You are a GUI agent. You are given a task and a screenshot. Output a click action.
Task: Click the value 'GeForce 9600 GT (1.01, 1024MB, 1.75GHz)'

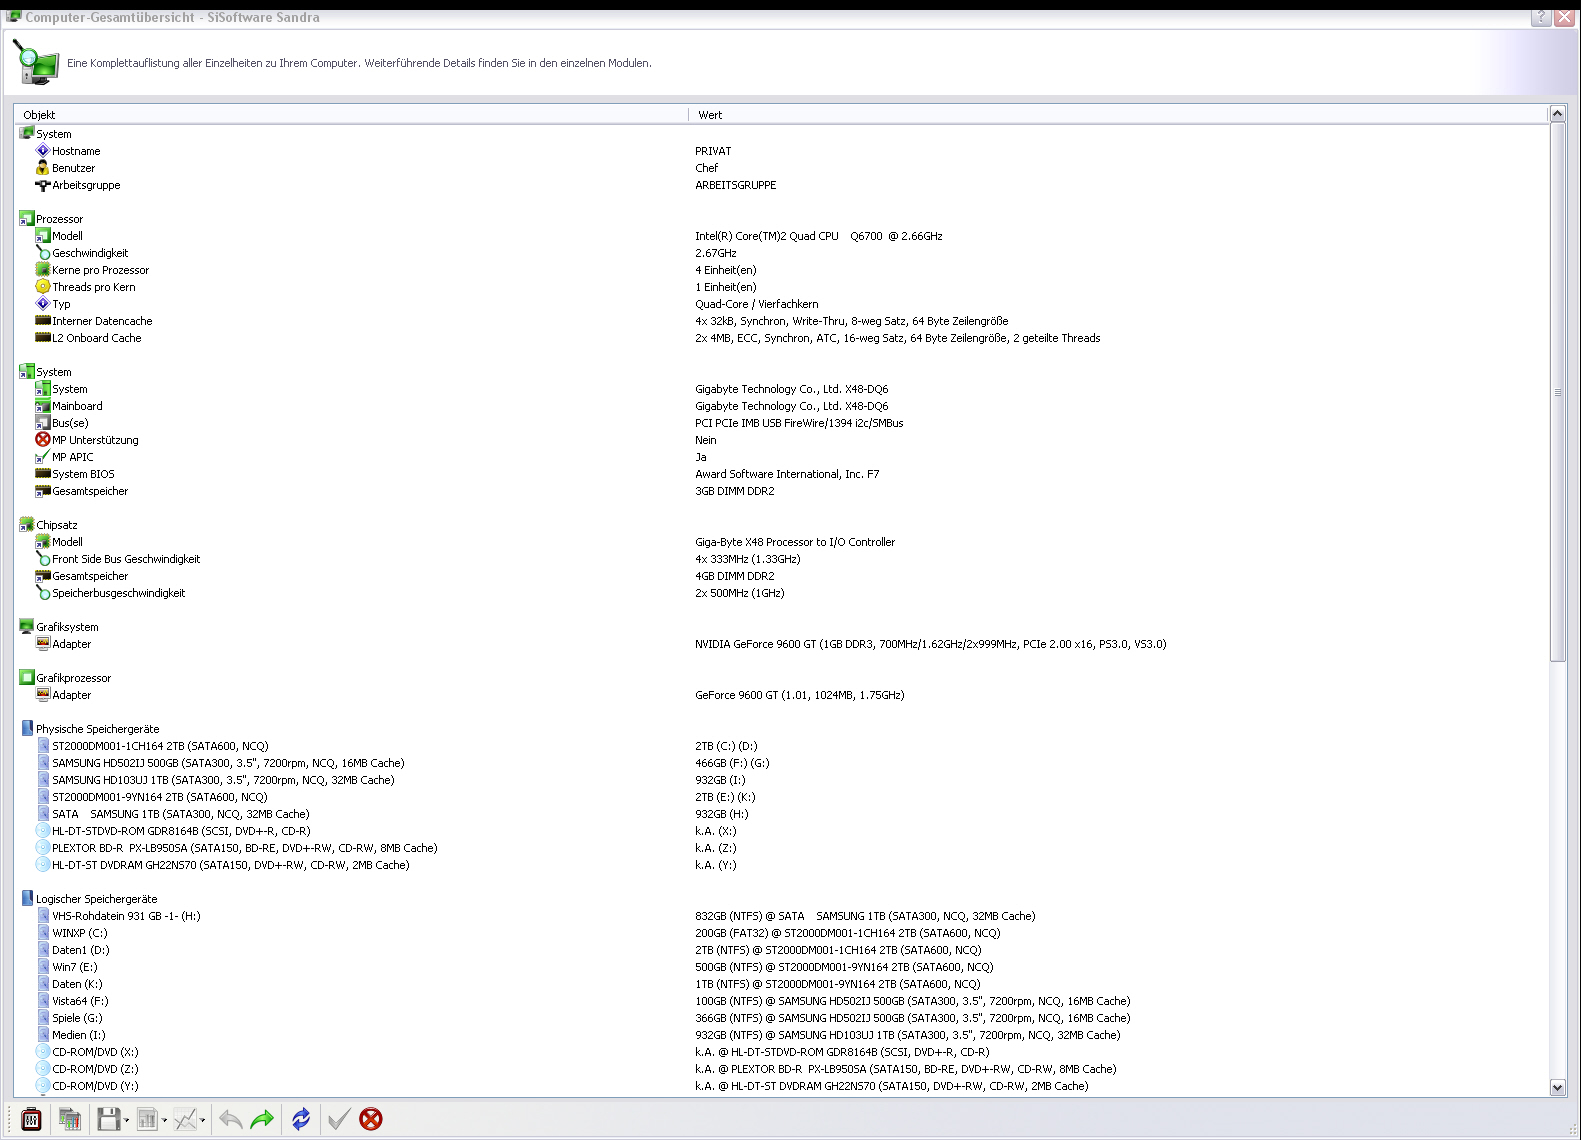click(799, 695)
